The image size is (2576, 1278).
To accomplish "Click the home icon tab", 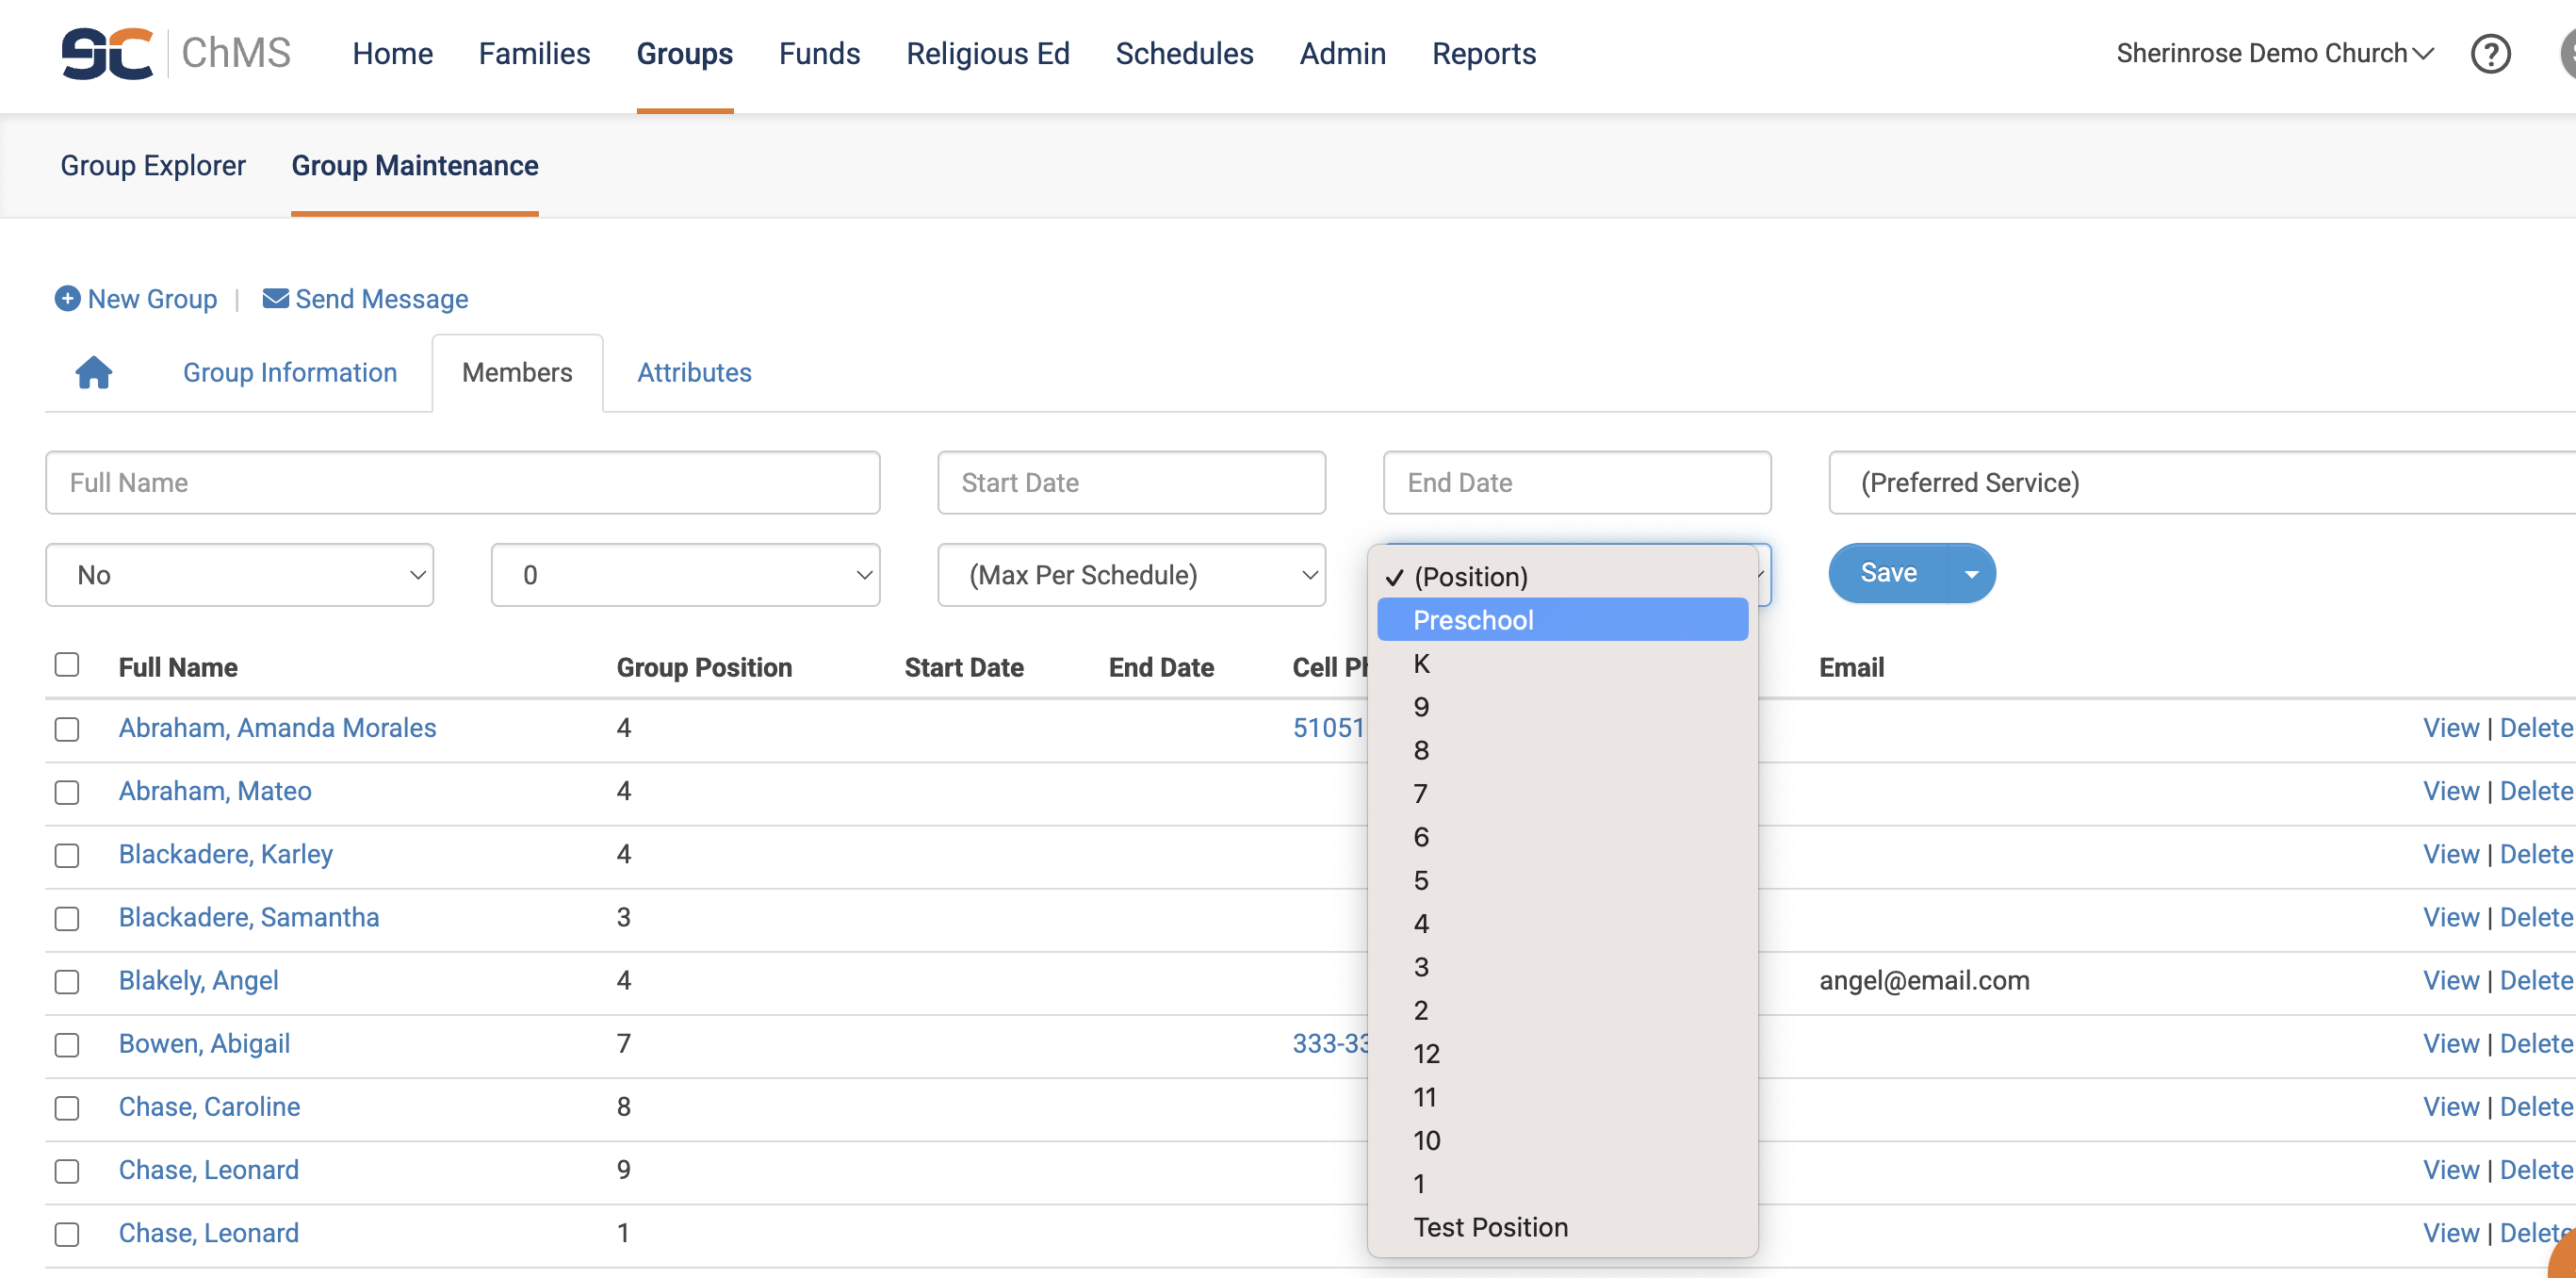I will [93, 372].
